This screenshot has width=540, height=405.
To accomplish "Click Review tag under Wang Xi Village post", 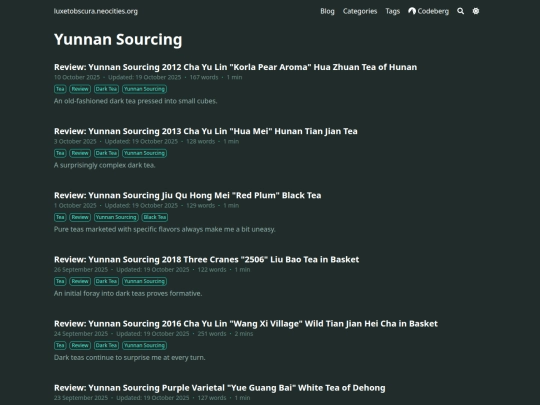I will coord(80,345).
